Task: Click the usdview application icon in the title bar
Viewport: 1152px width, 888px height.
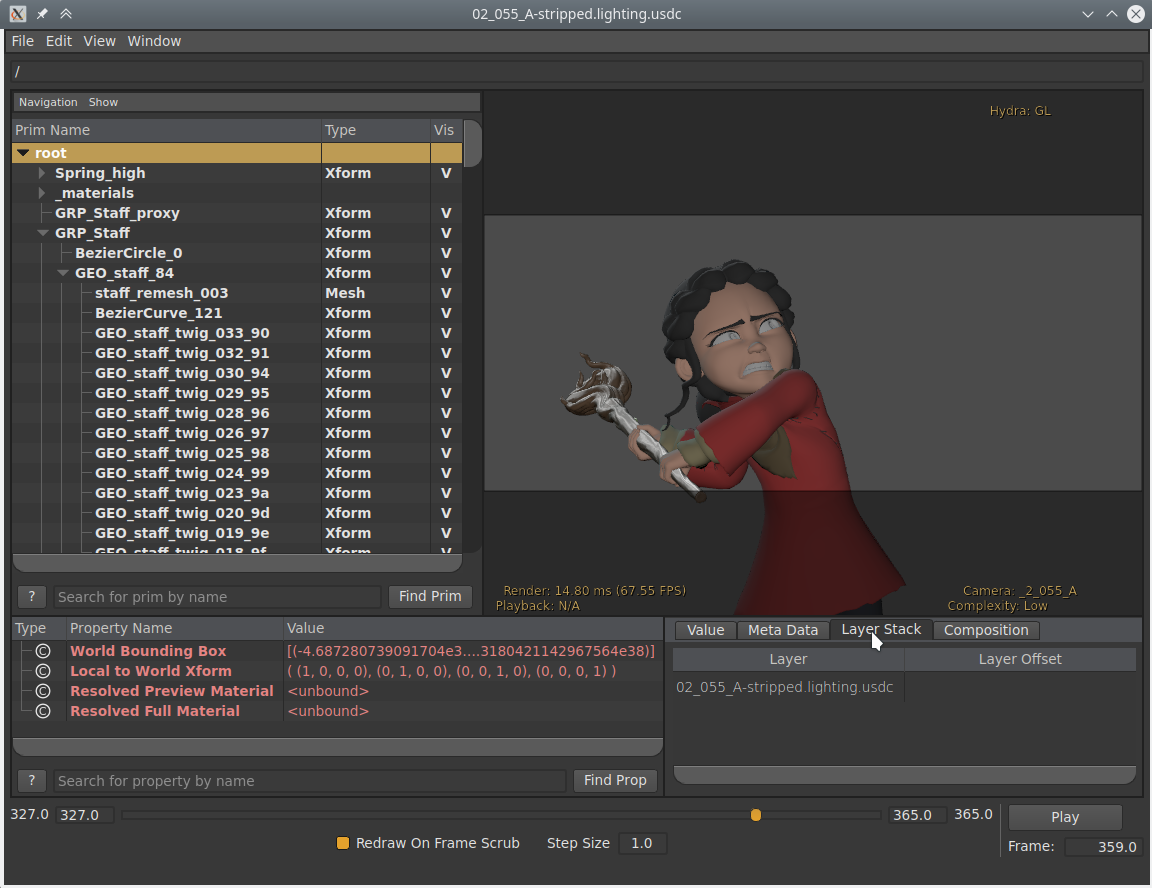Action: pos(17,14)
